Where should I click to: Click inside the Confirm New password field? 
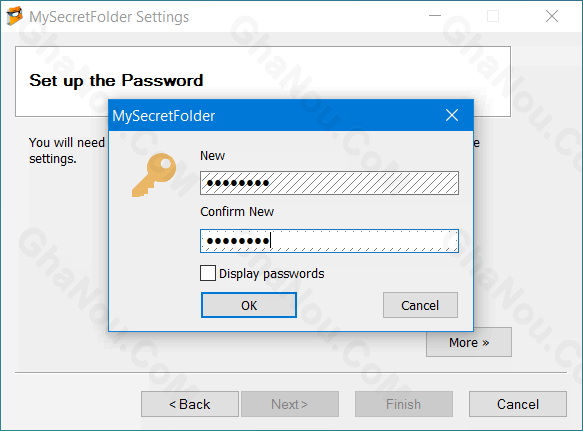pyautogui.click(x=329, y=241)
